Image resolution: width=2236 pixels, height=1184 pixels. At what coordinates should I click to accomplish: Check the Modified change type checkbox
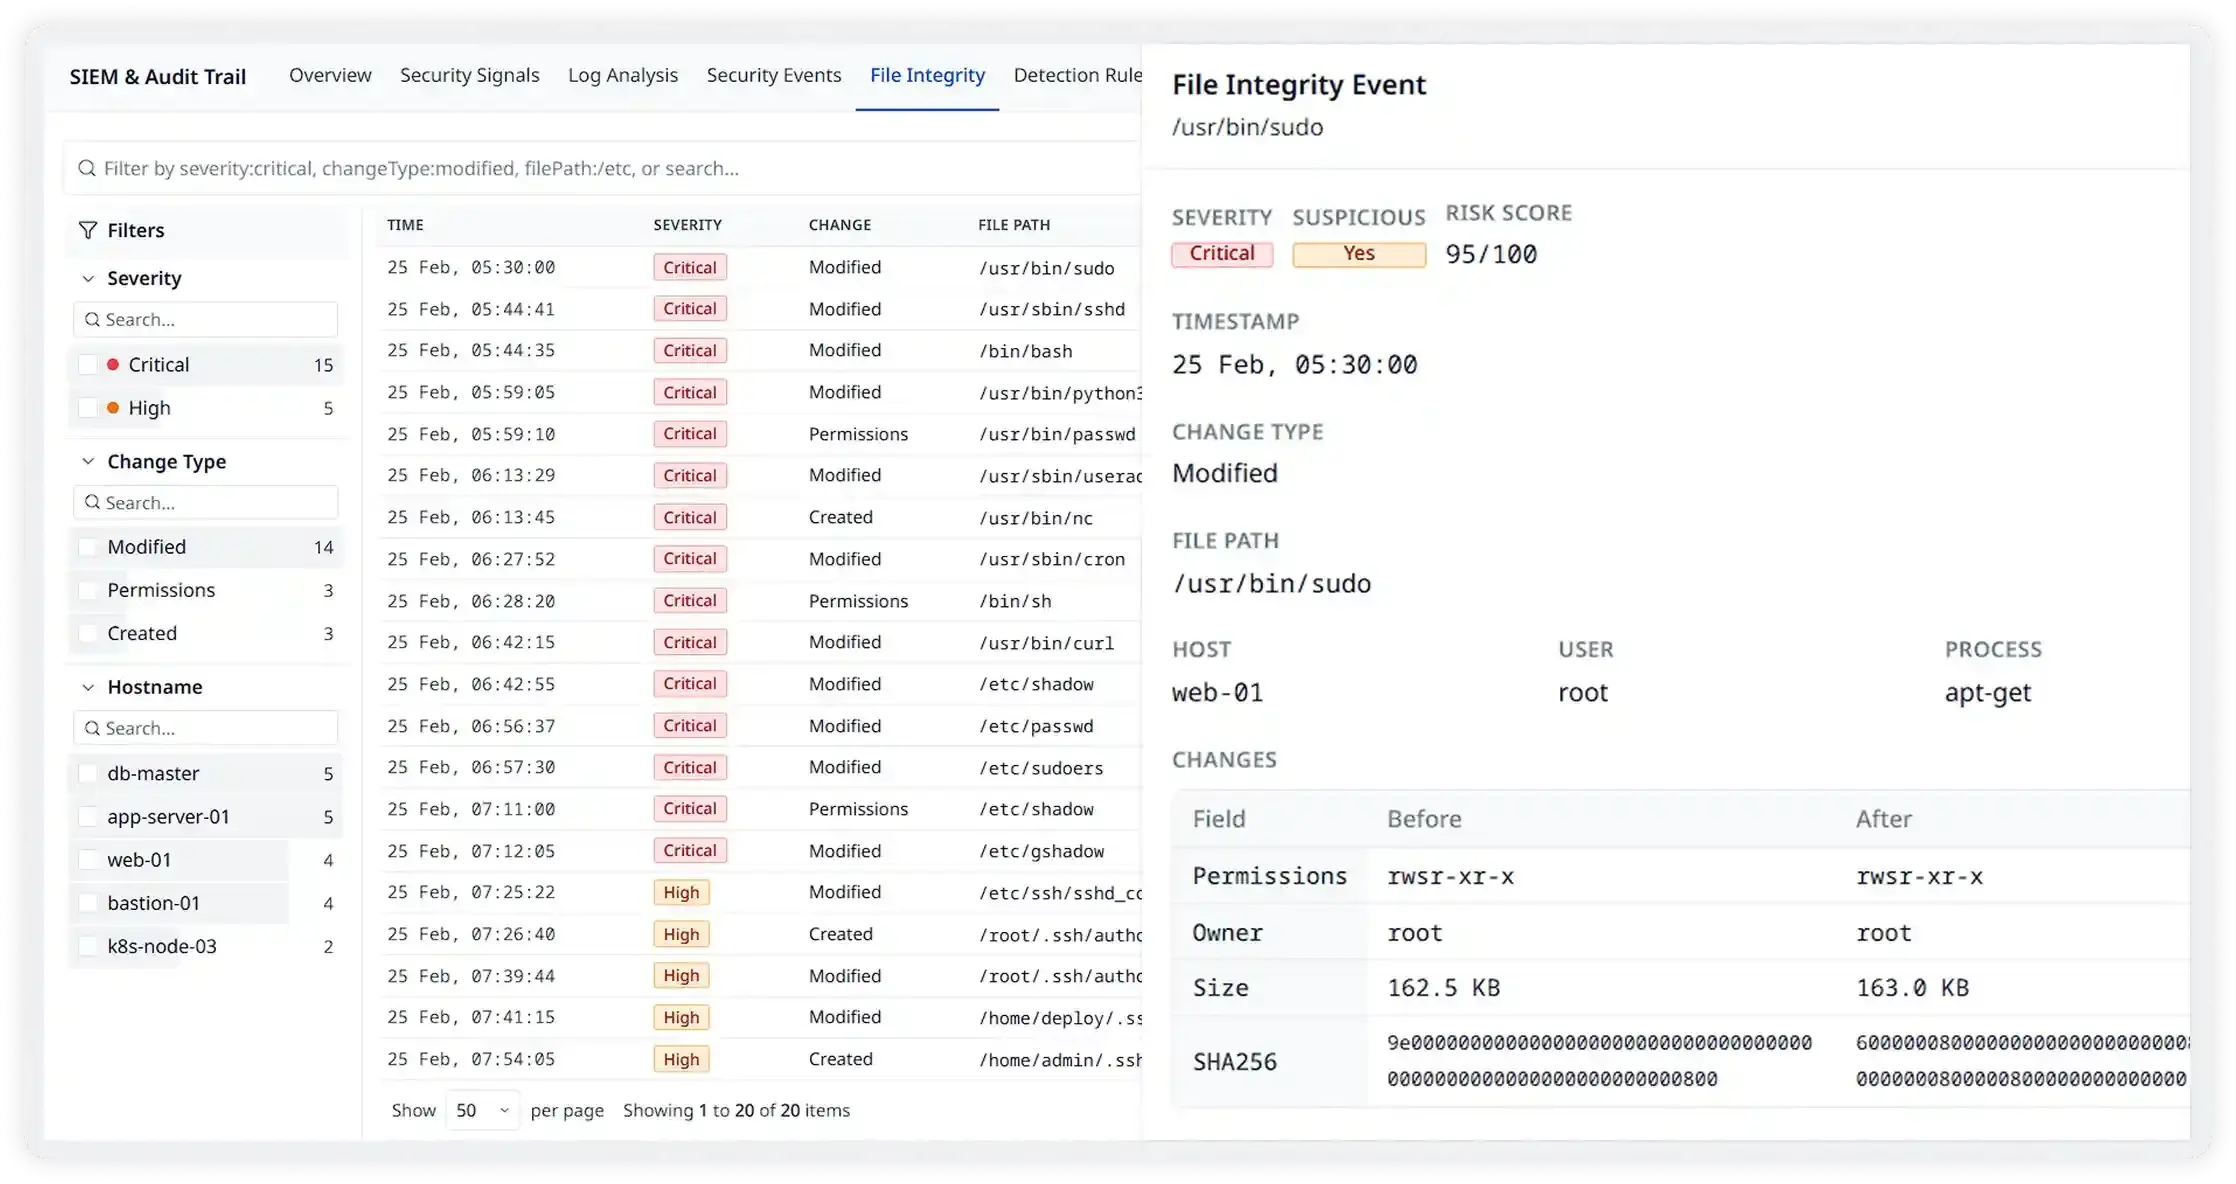pos(88,547)
